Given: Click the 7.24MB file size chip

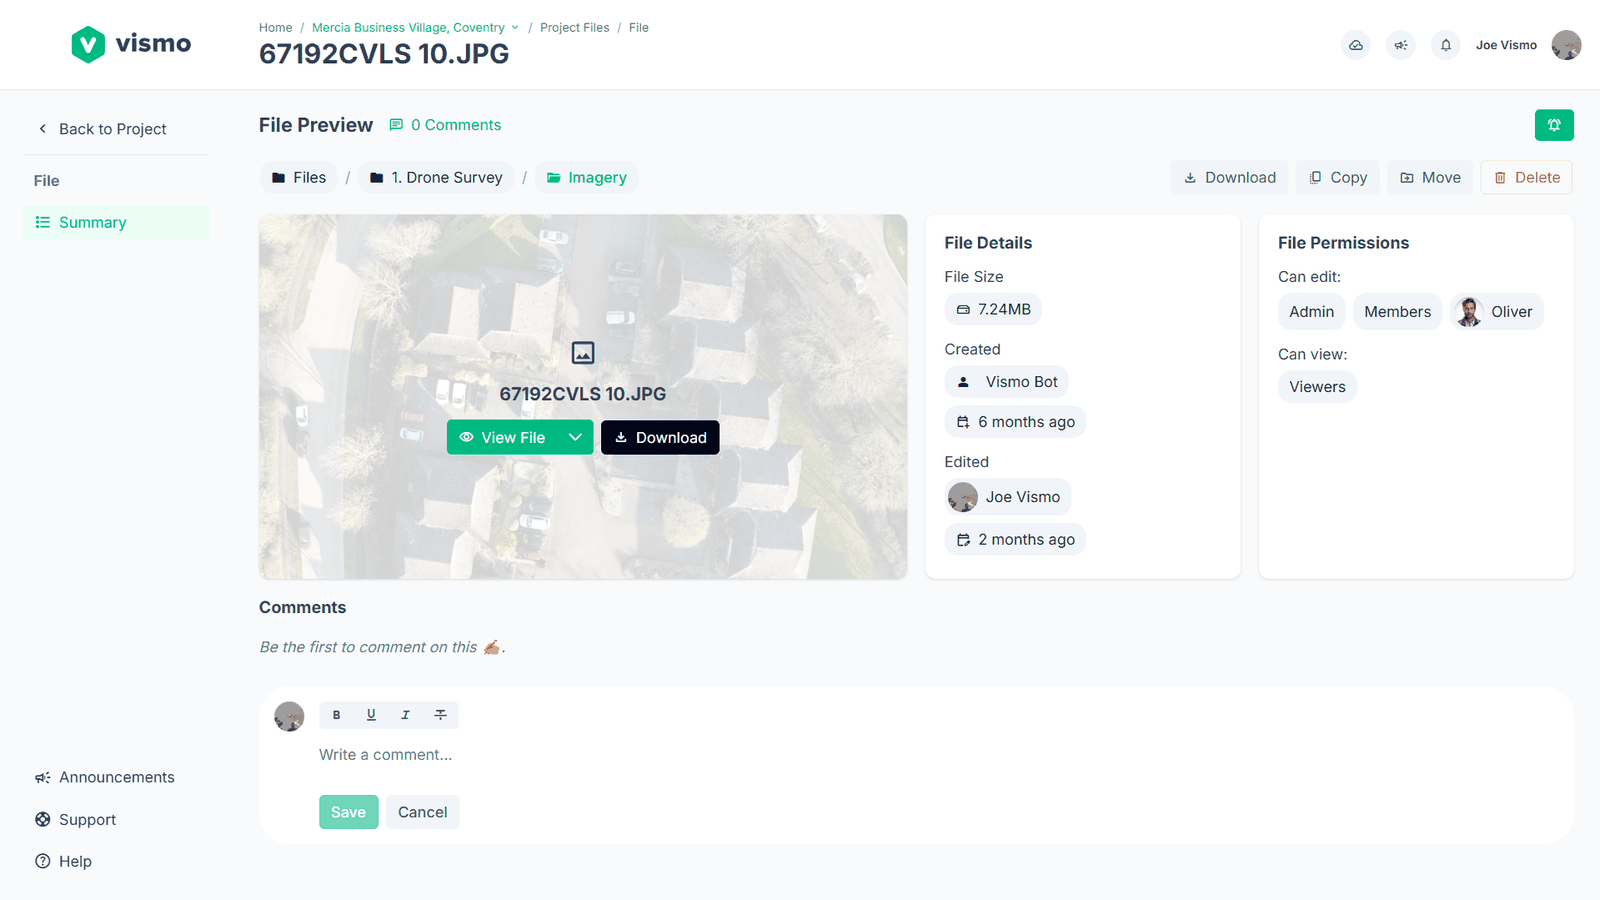Looking at the screenshot, I should point(993,309).
